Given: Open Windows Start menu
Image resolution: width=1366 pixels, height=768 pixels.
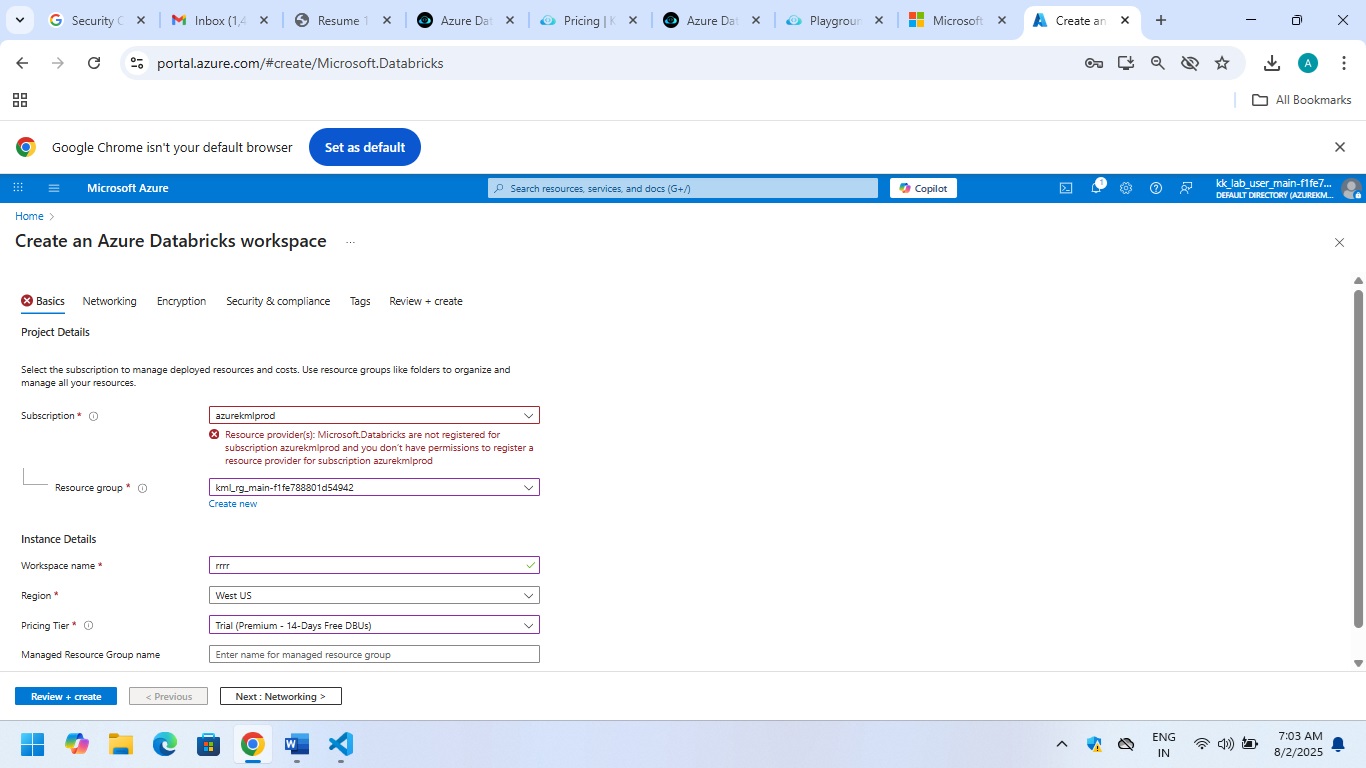Looking at the screenshot, I should [x=33, y=744].
